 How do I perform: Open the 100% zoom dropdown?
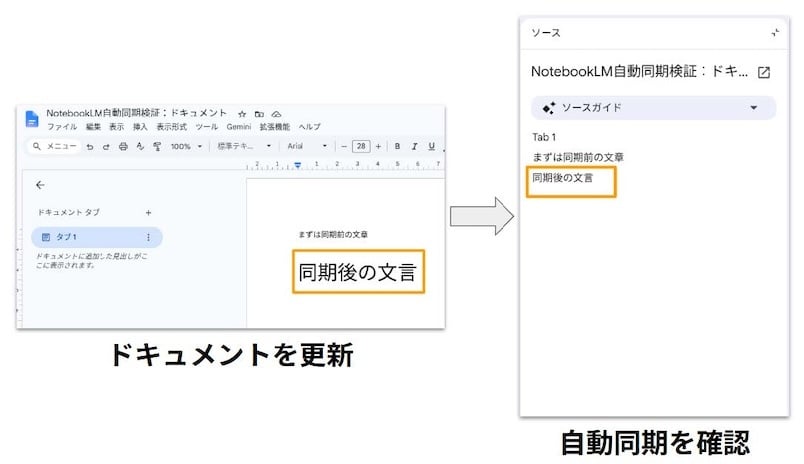pos(186,147)
